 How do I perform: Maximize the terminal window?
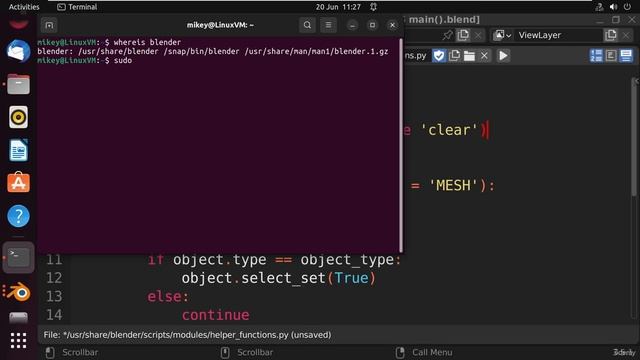coord(372,25)
